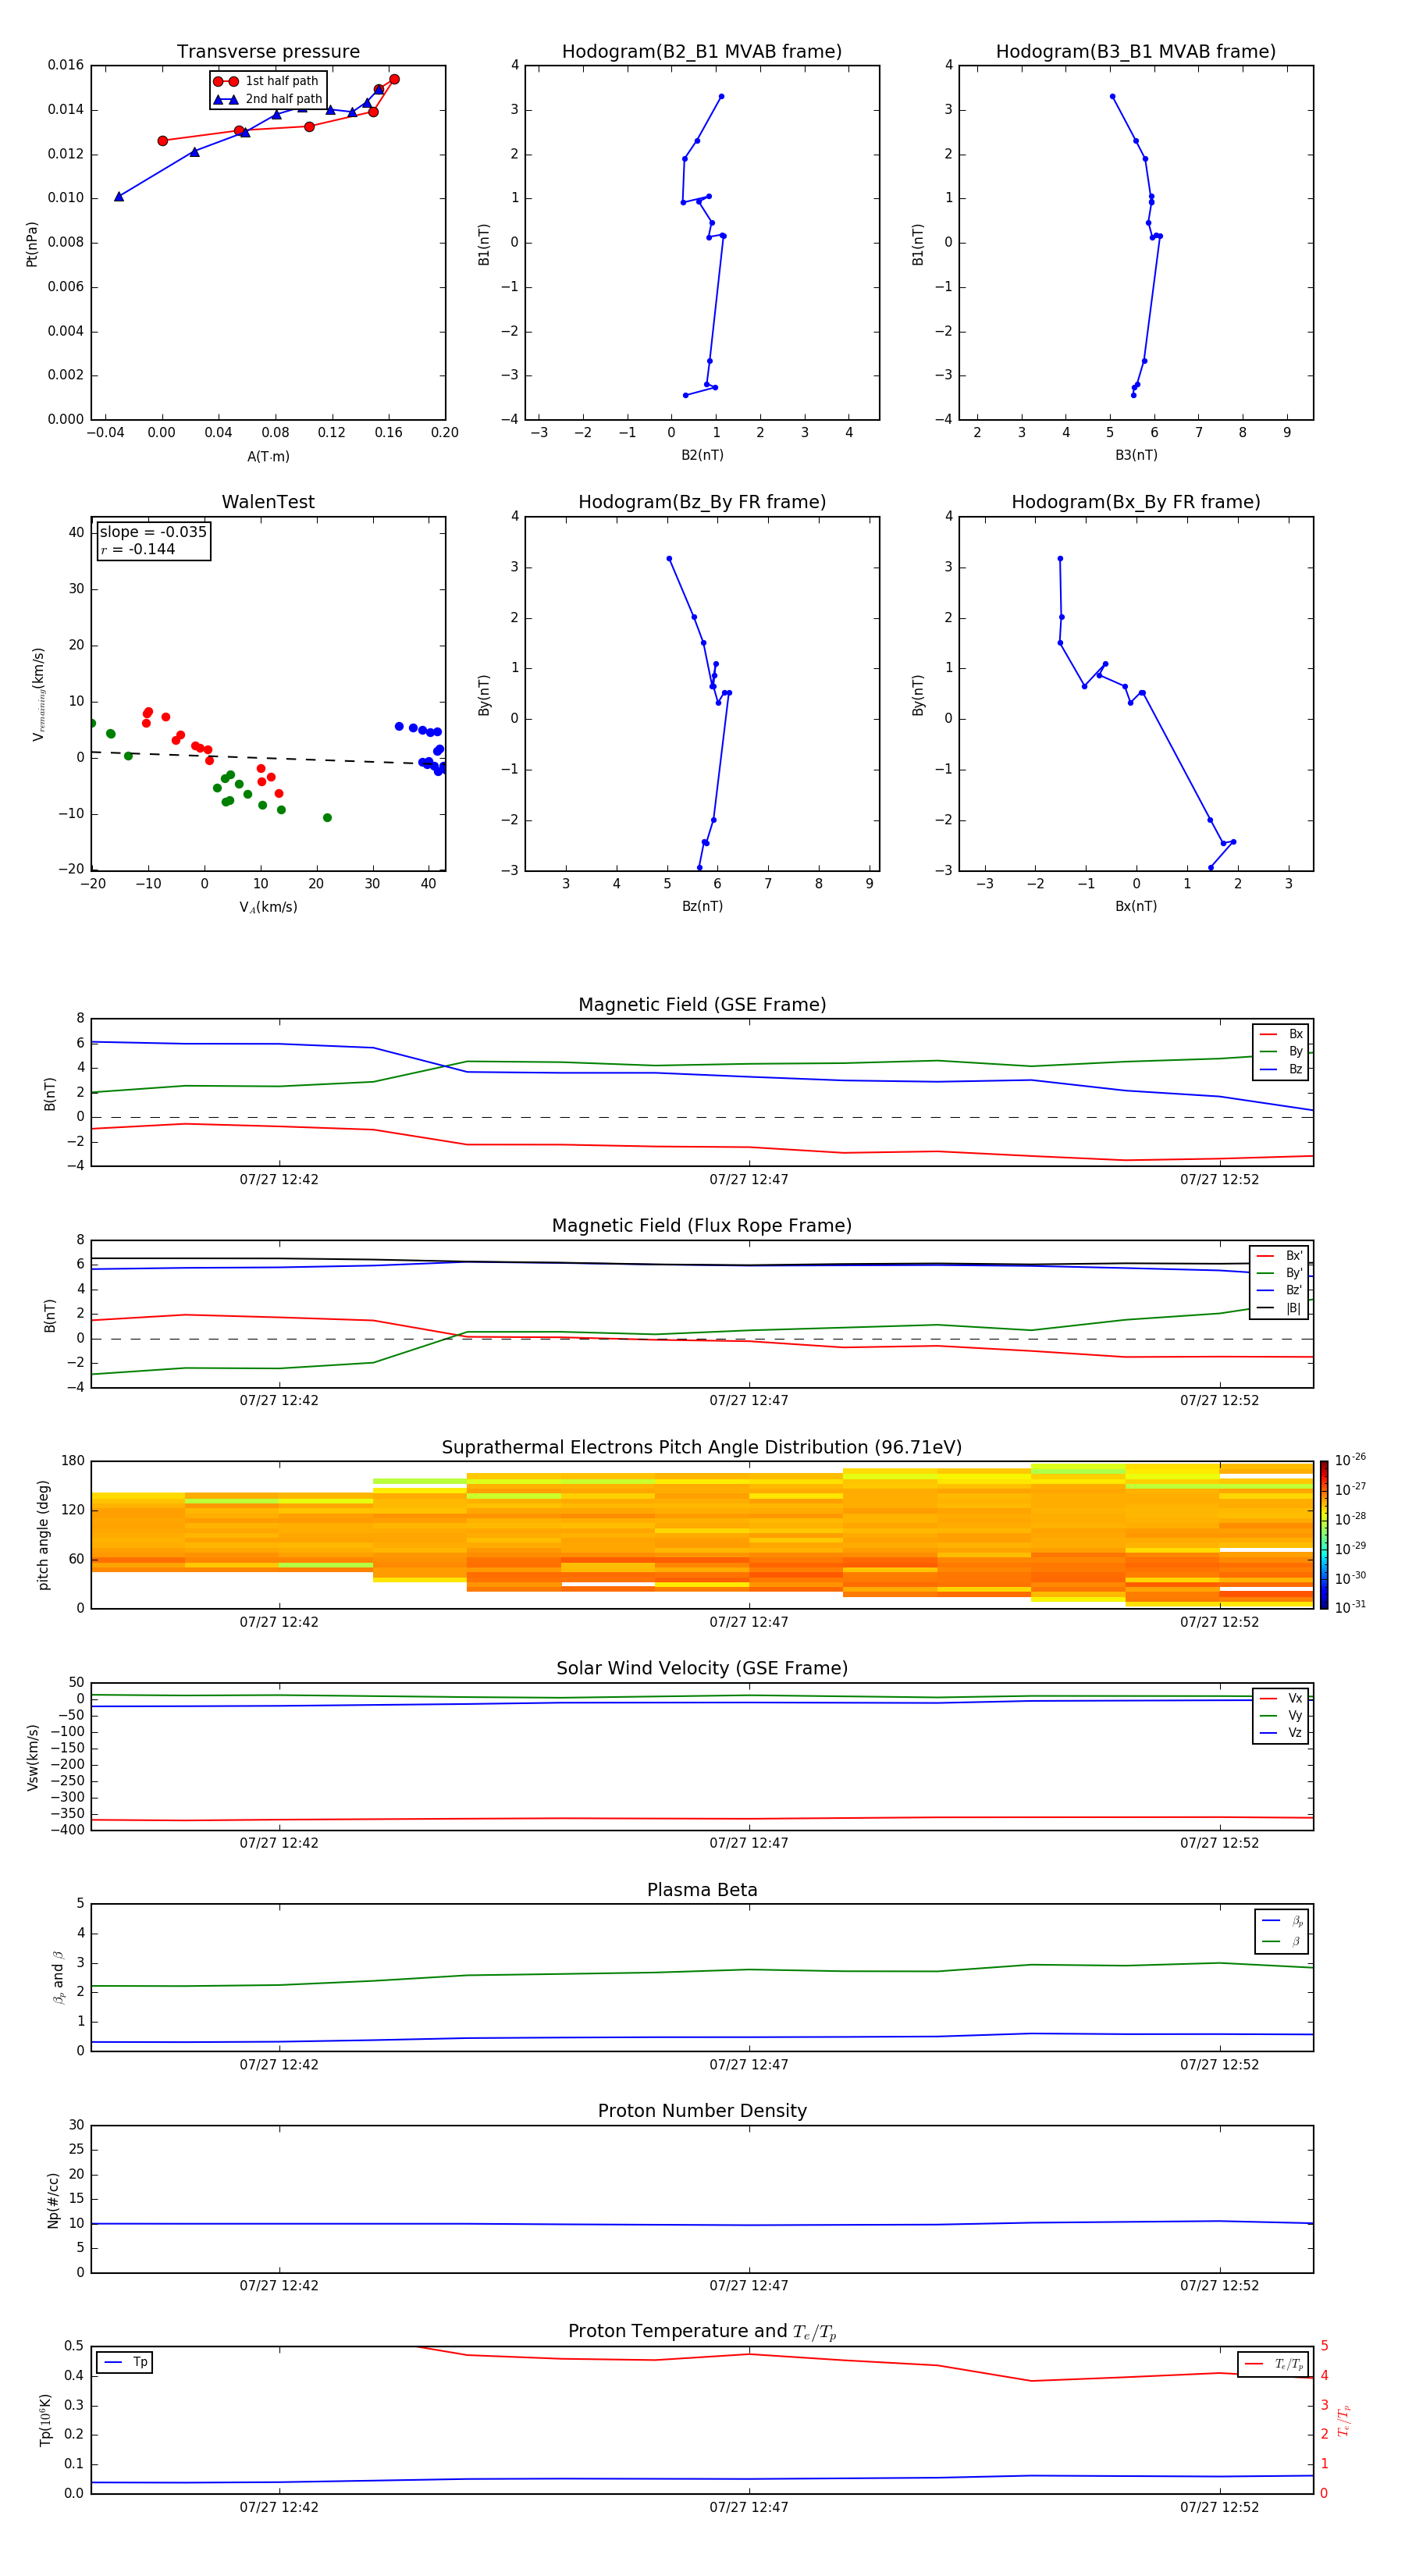The image size is (1405, 2576).
Task: Click the 'Hodogram(Bz_By FR frame)' title
Action: 702,502
